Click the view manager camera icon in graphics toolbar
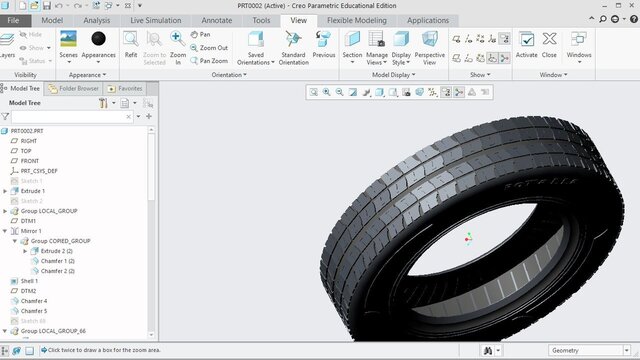Viewport: 640px width, 360px height. pos(406,92)
